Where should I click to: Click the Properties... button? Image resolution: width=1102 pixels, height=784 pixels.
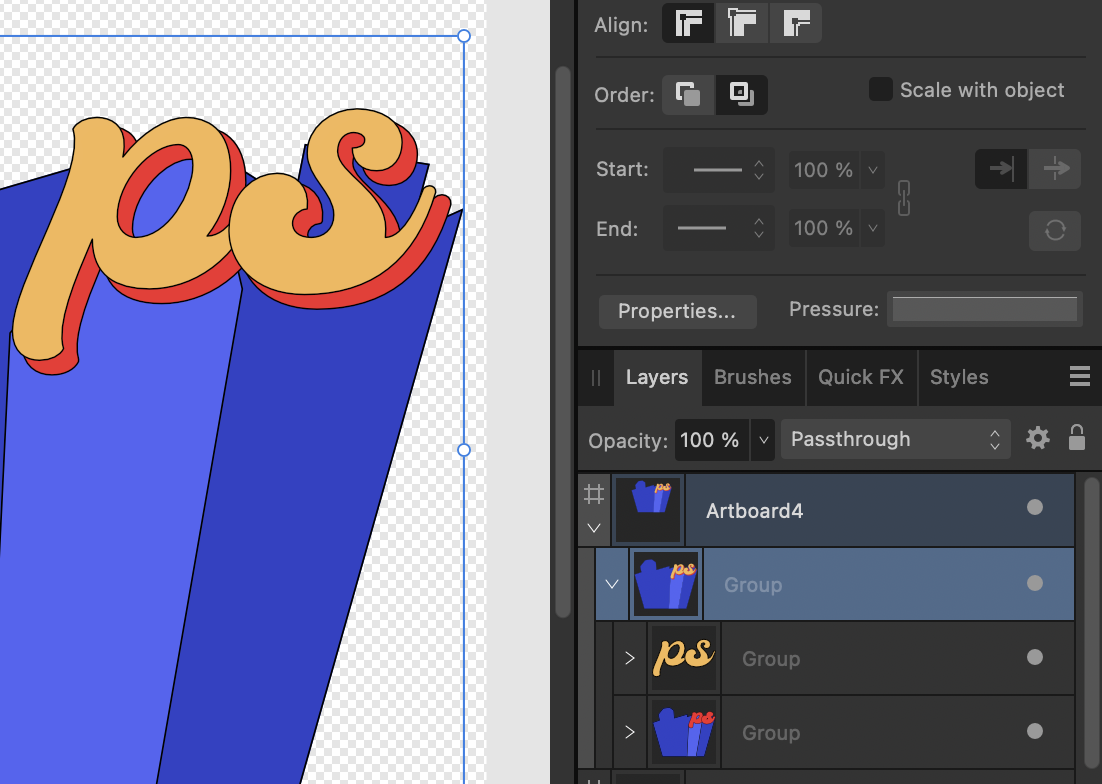click(677, 311)
